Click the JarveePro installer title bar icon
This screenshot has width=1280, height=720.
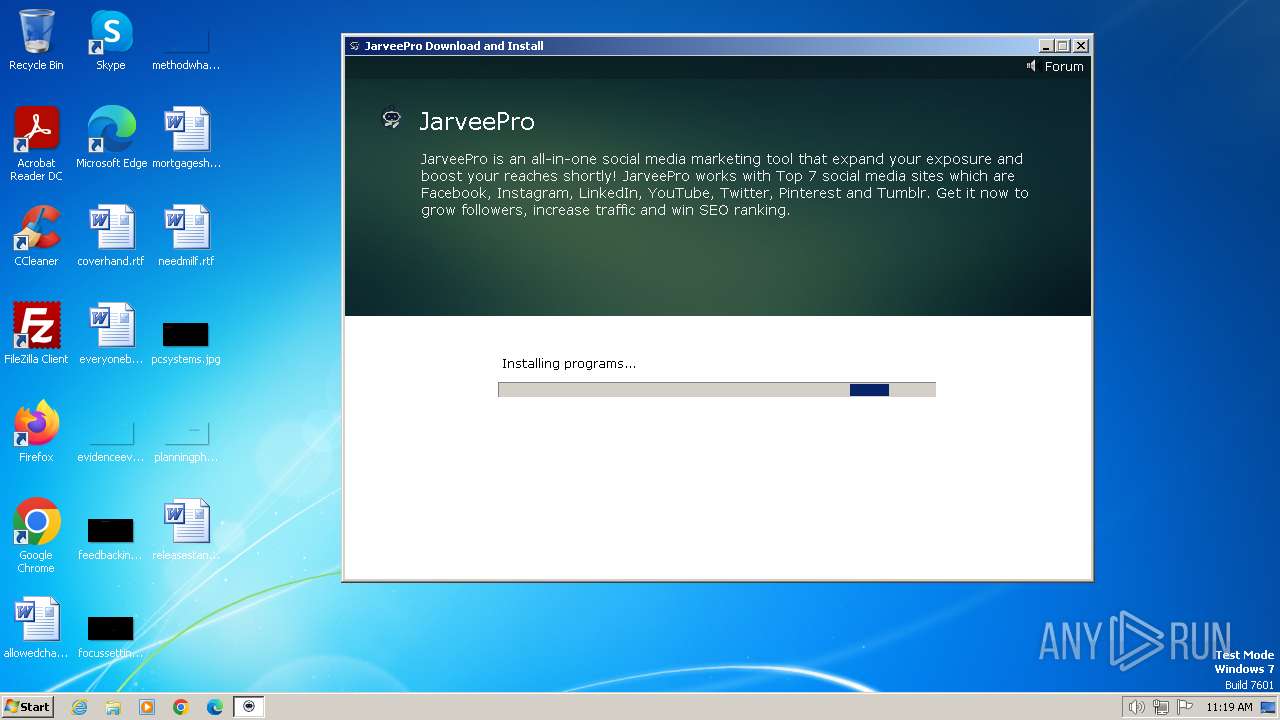pyautogui.click(x=354, y=46)
